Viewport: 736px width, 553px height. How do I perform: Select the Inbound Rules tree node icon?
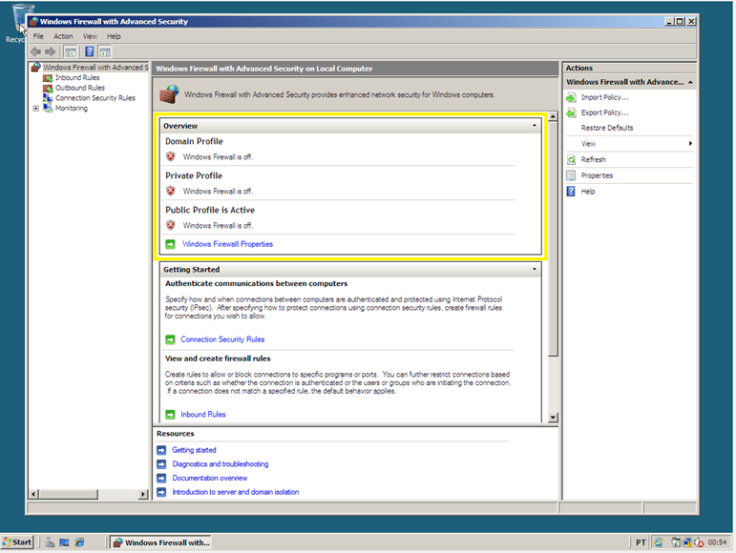(48, 78)
